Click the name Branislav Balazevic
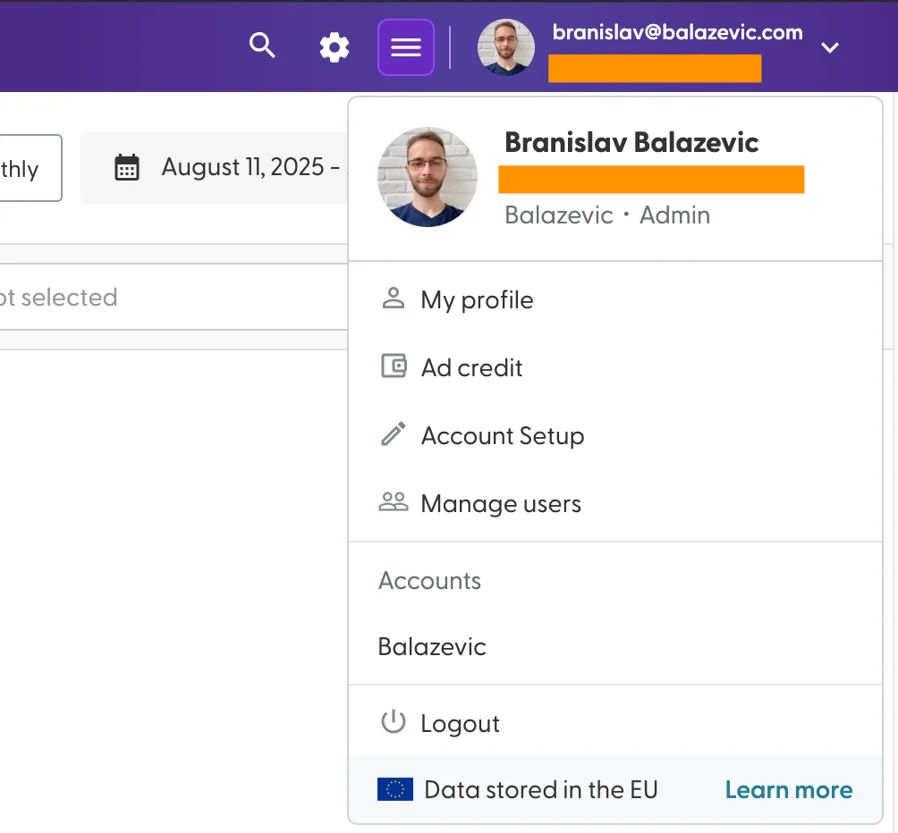Screen dimensions: 898x833 [632, 143]
